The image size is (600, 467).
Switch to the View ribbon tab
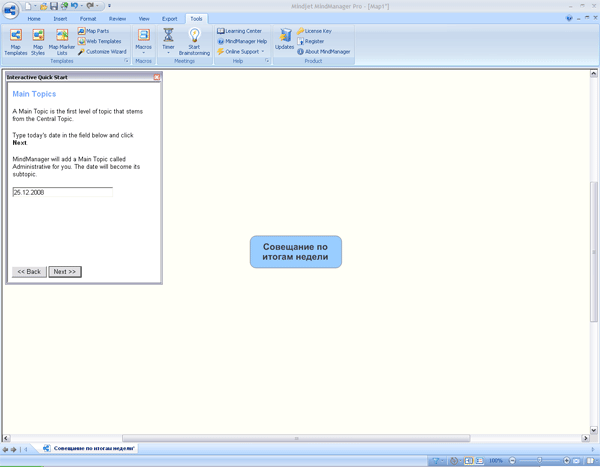(144, 19)
